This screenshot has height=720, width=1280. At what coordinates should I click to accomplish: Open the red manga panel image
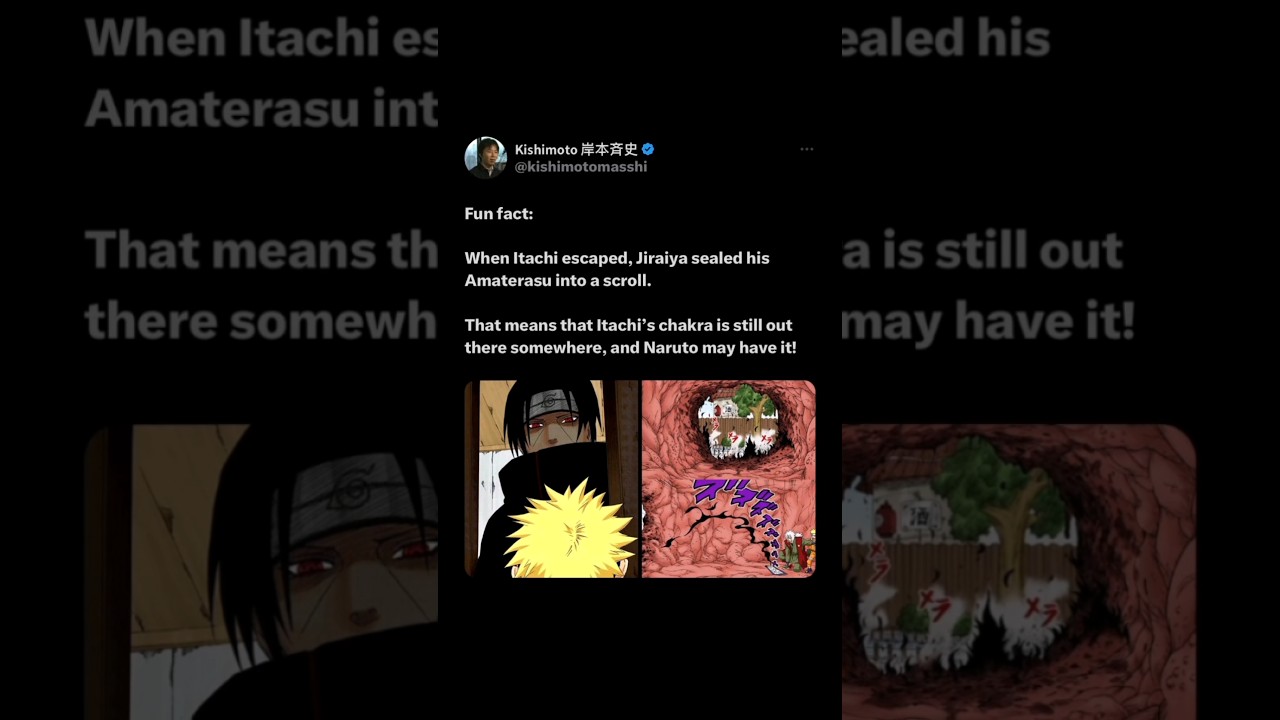pos(728,479)
